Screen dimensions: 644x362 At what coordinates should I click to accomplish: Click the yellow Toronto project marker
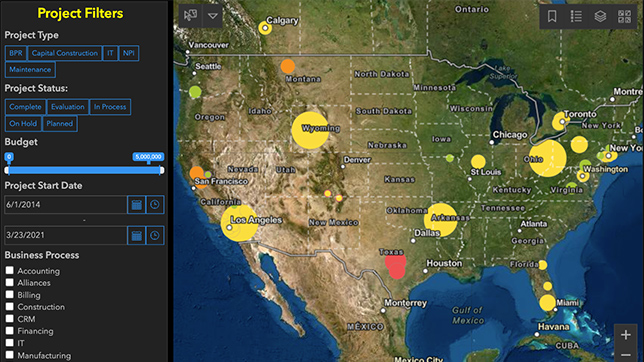pyautogui.click(x=561, y=122)
